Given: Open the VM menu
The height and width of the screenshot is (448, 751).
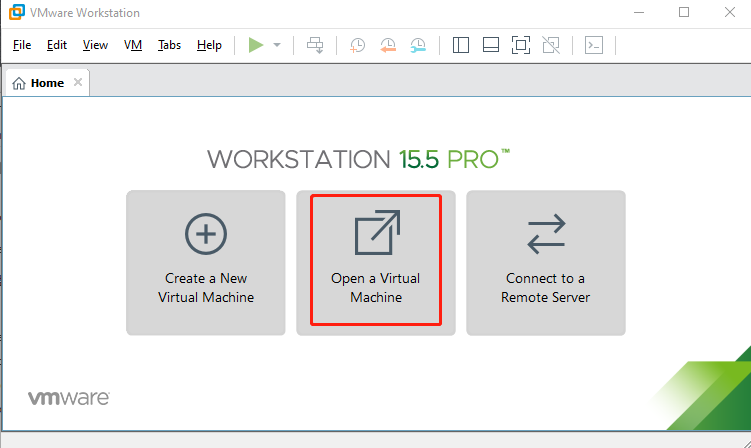Looking at the screenshot, I should pos(133,45).
